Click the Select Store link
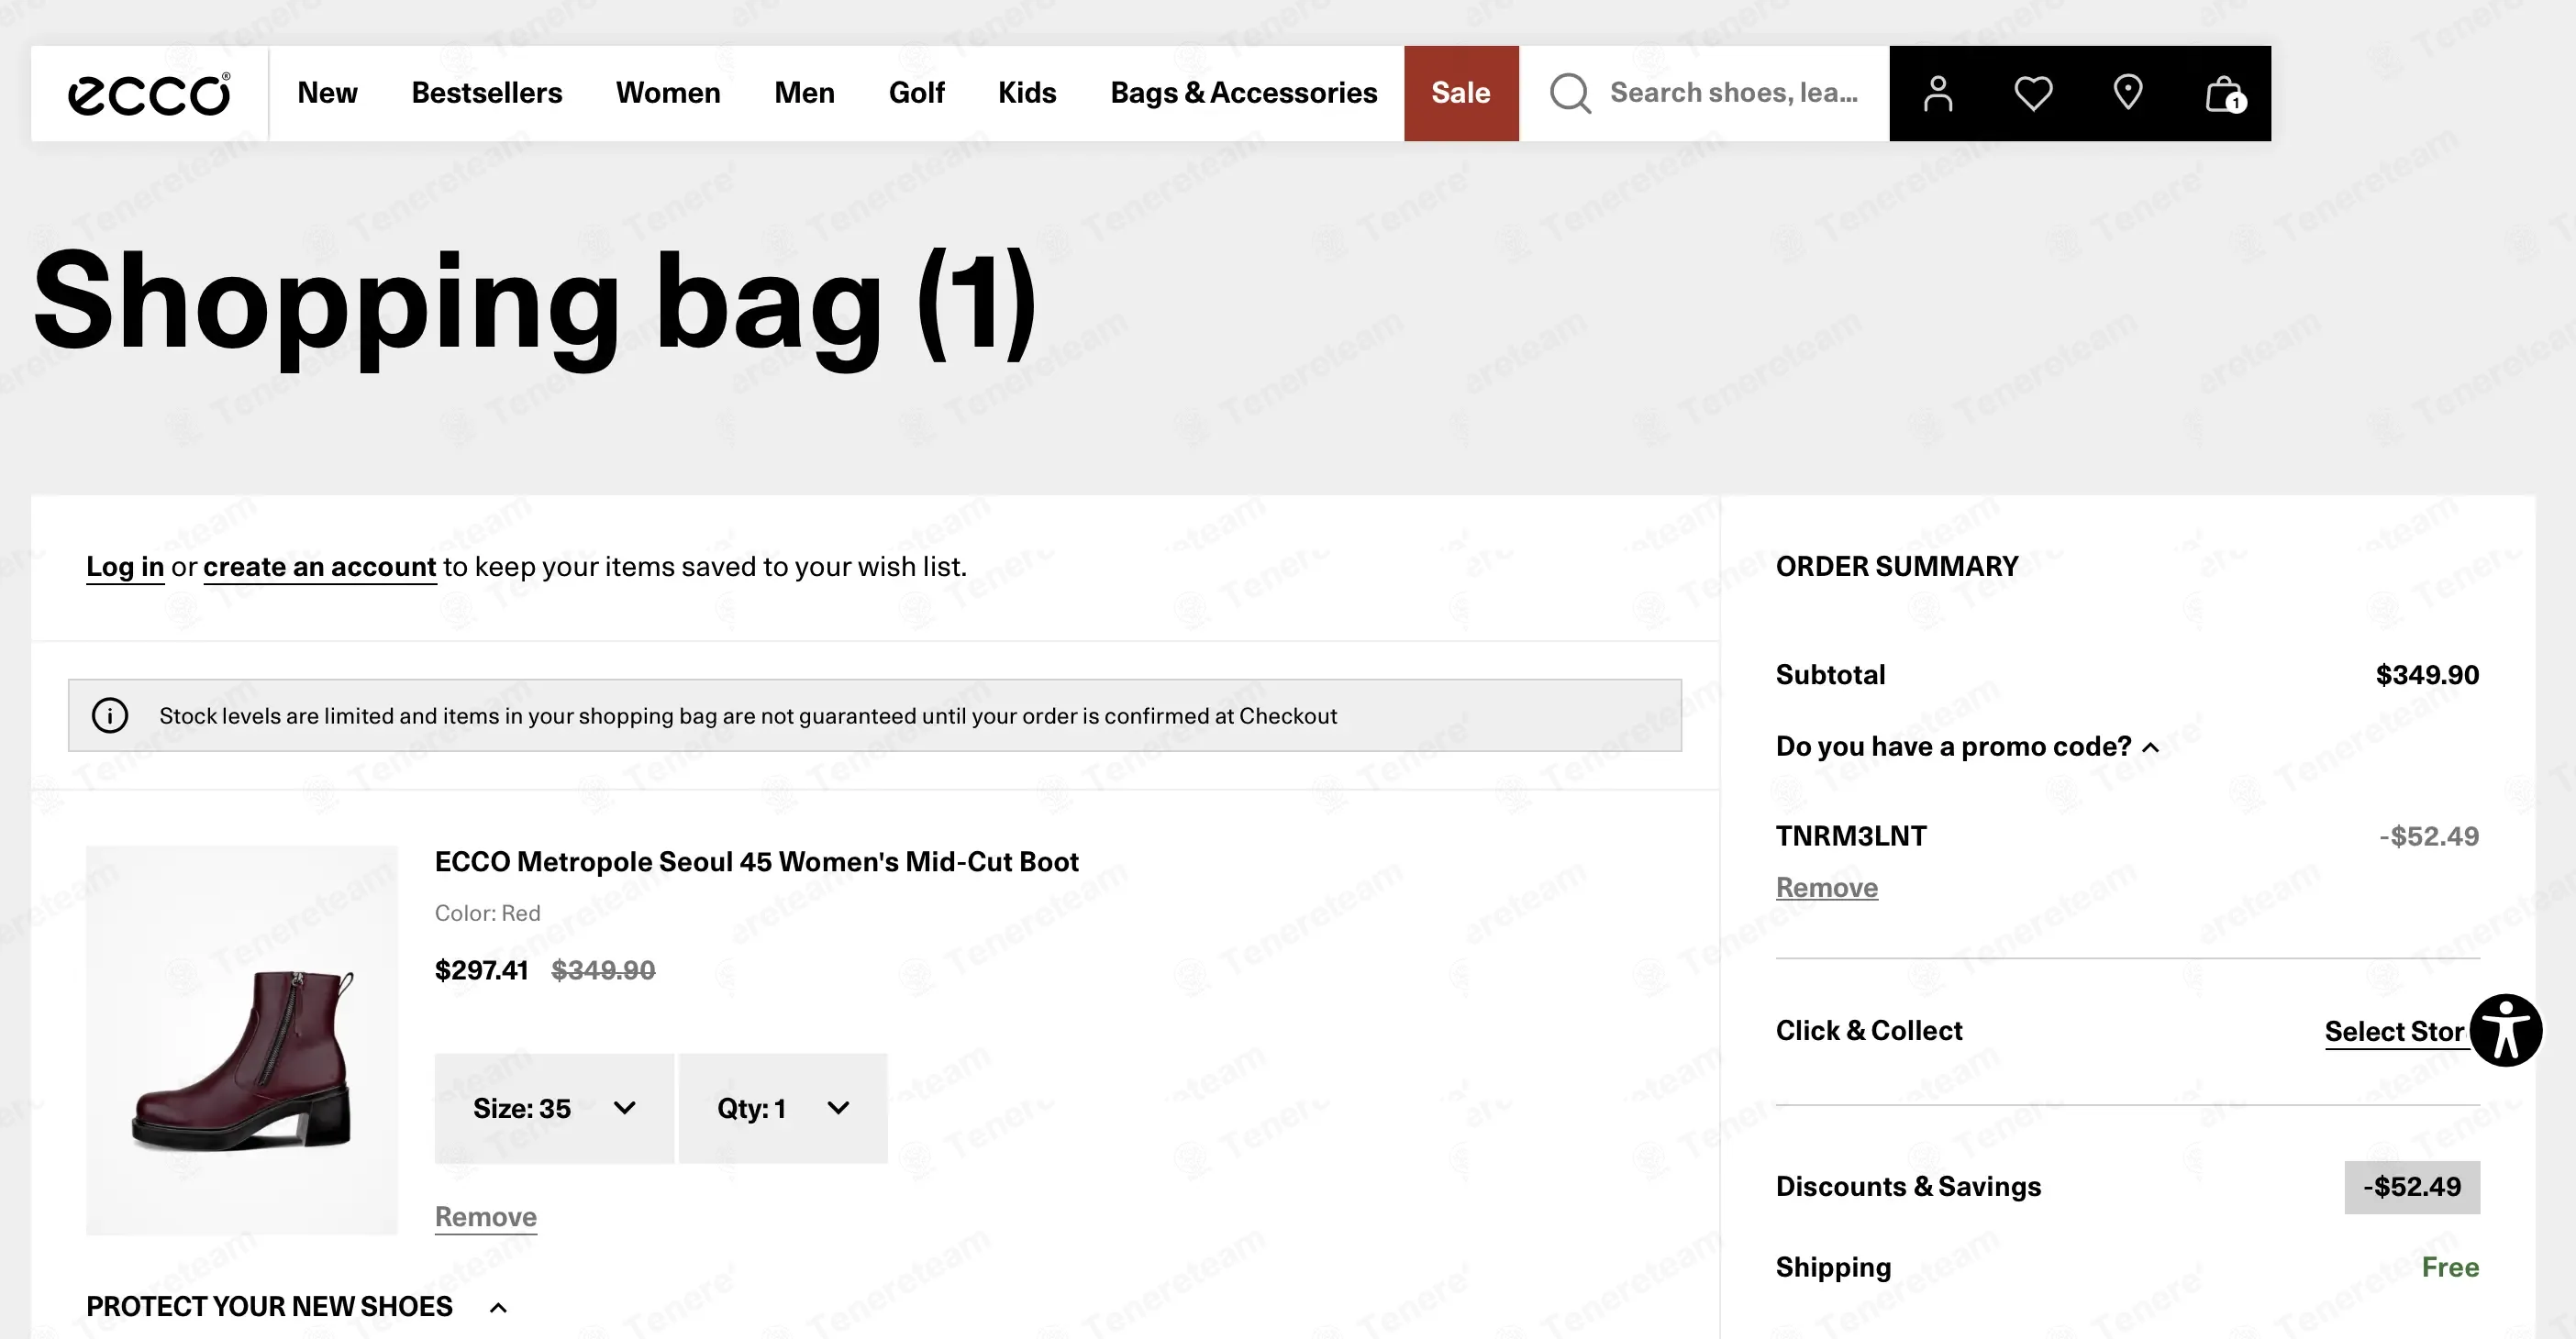2576x1339 pixels. [x=2395, y=1031]
